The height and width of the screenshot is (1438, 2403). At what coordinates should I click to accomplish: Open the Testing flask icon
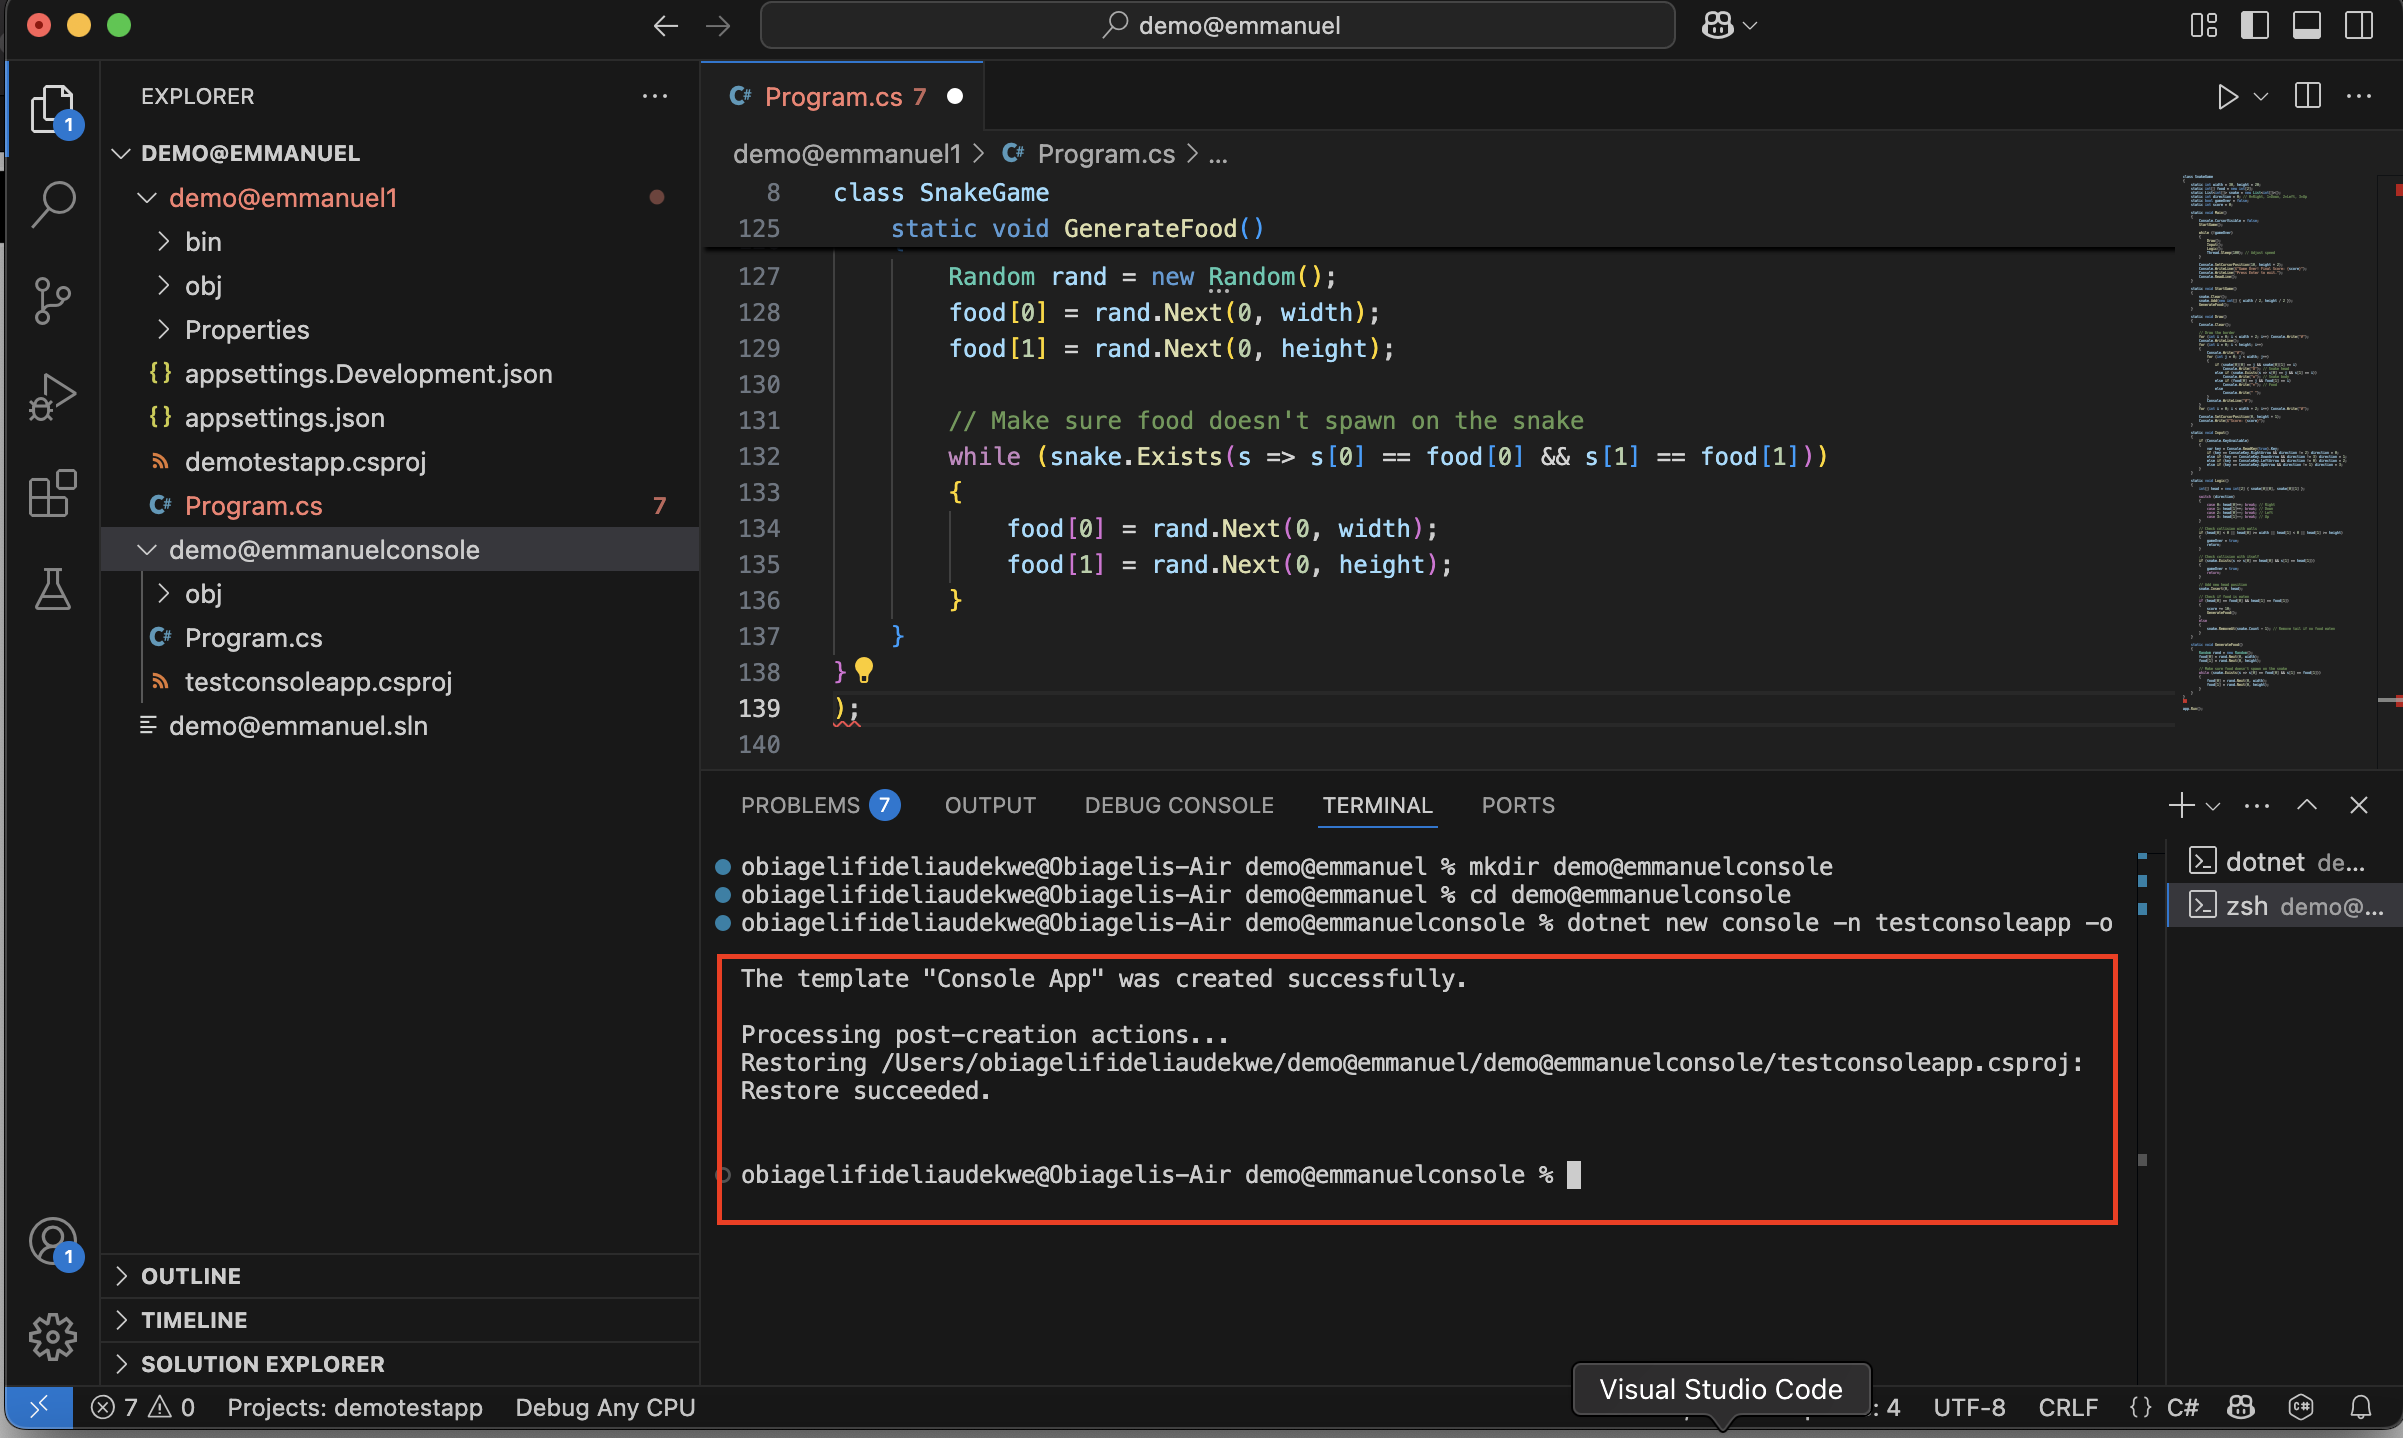(x=53, y=589)
